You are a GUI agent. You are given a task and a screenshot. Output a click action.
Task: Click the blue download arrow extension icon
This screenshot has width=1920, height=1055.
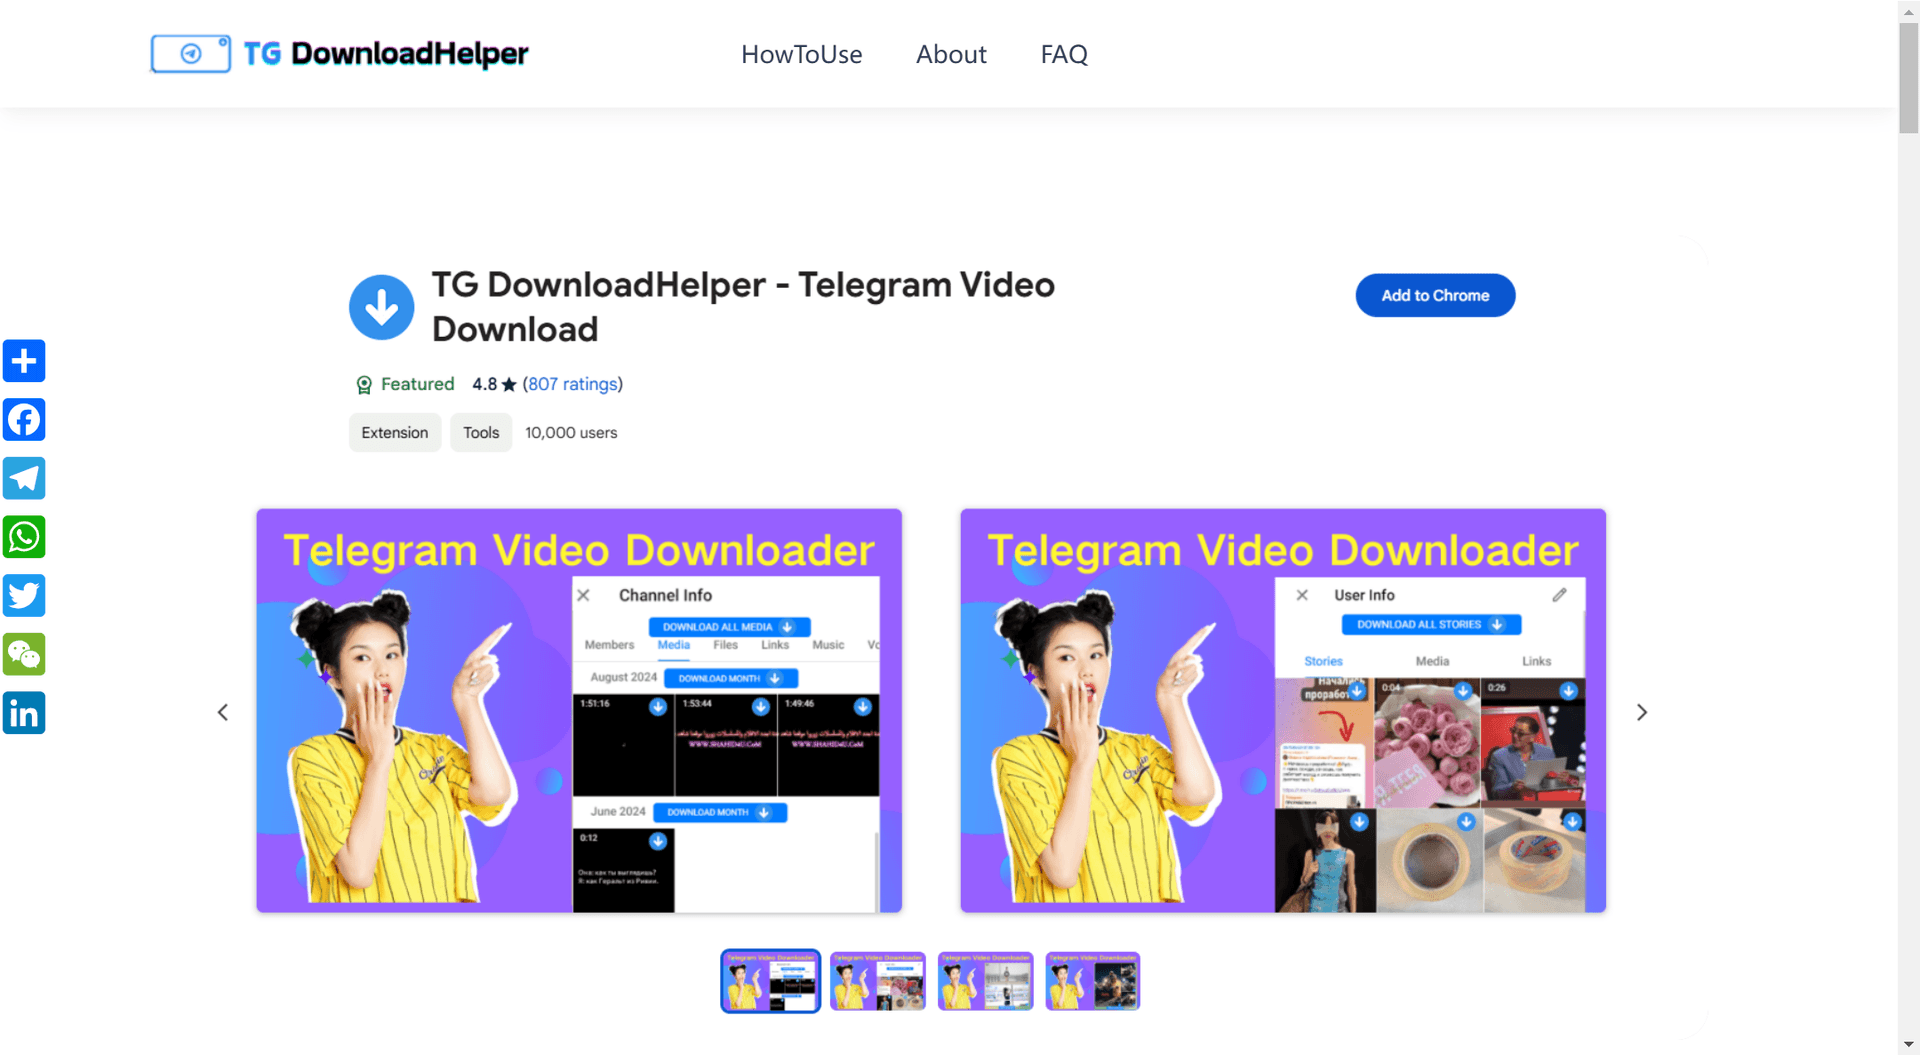(381, 307)
